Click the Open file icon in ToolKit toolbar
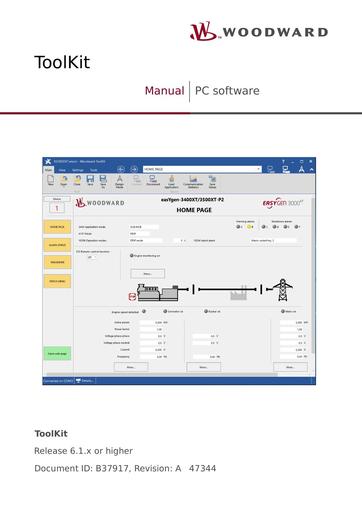The image size is (362, 512). (63, 180)
